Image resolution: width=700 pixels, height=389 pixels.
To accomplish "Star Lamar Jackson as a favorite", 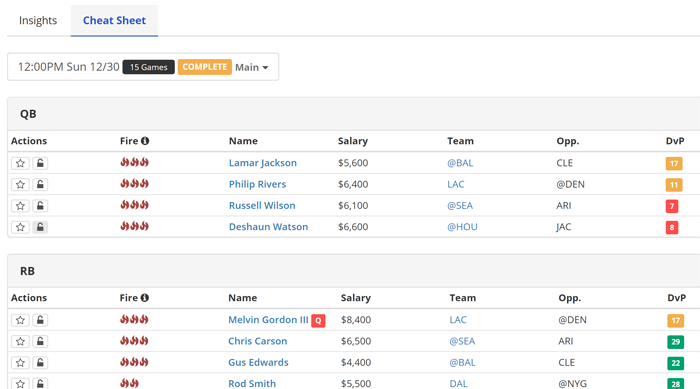I will (21, 163).
